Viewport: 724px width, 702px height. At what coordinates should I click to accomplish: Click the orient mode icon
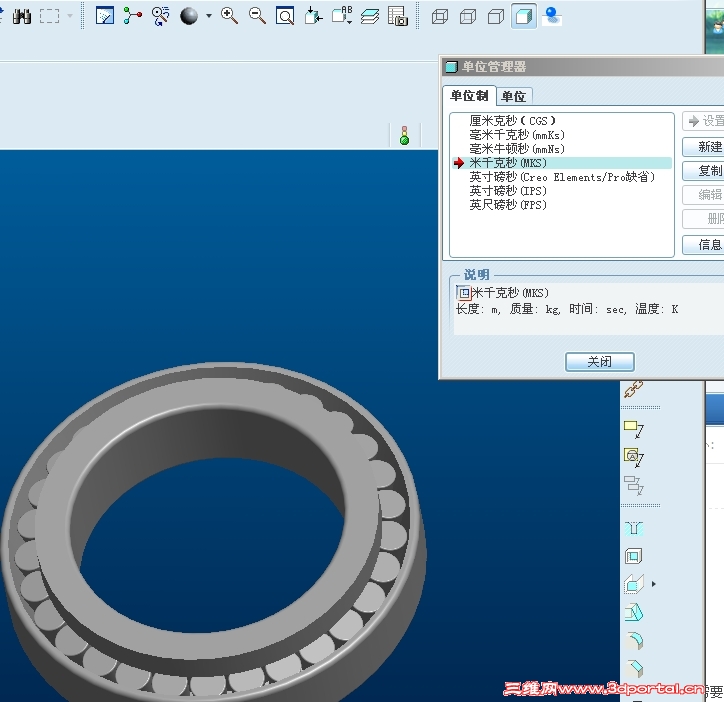pos(160,16)
